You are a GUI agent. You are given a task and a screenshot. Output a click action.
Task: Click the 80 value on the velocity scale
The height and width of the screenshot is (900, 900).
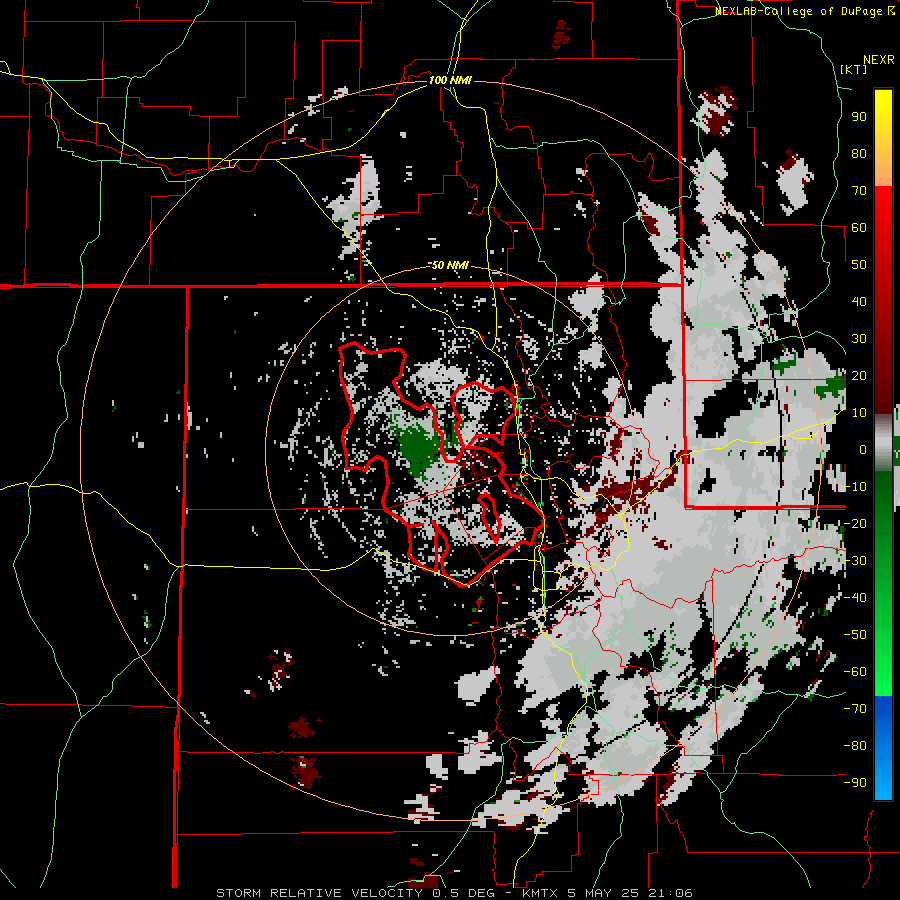click(859, 154)
